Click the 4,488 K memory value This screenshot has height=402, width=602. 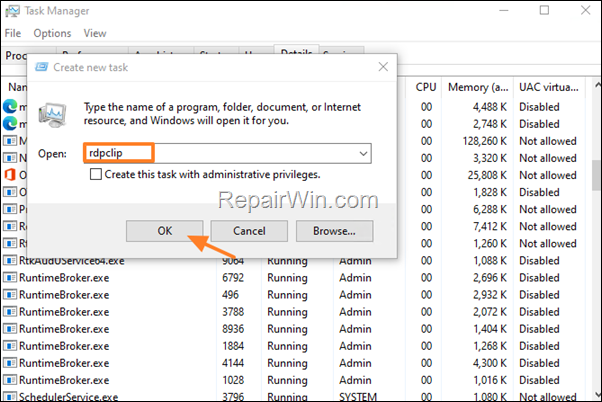(490, 107)
